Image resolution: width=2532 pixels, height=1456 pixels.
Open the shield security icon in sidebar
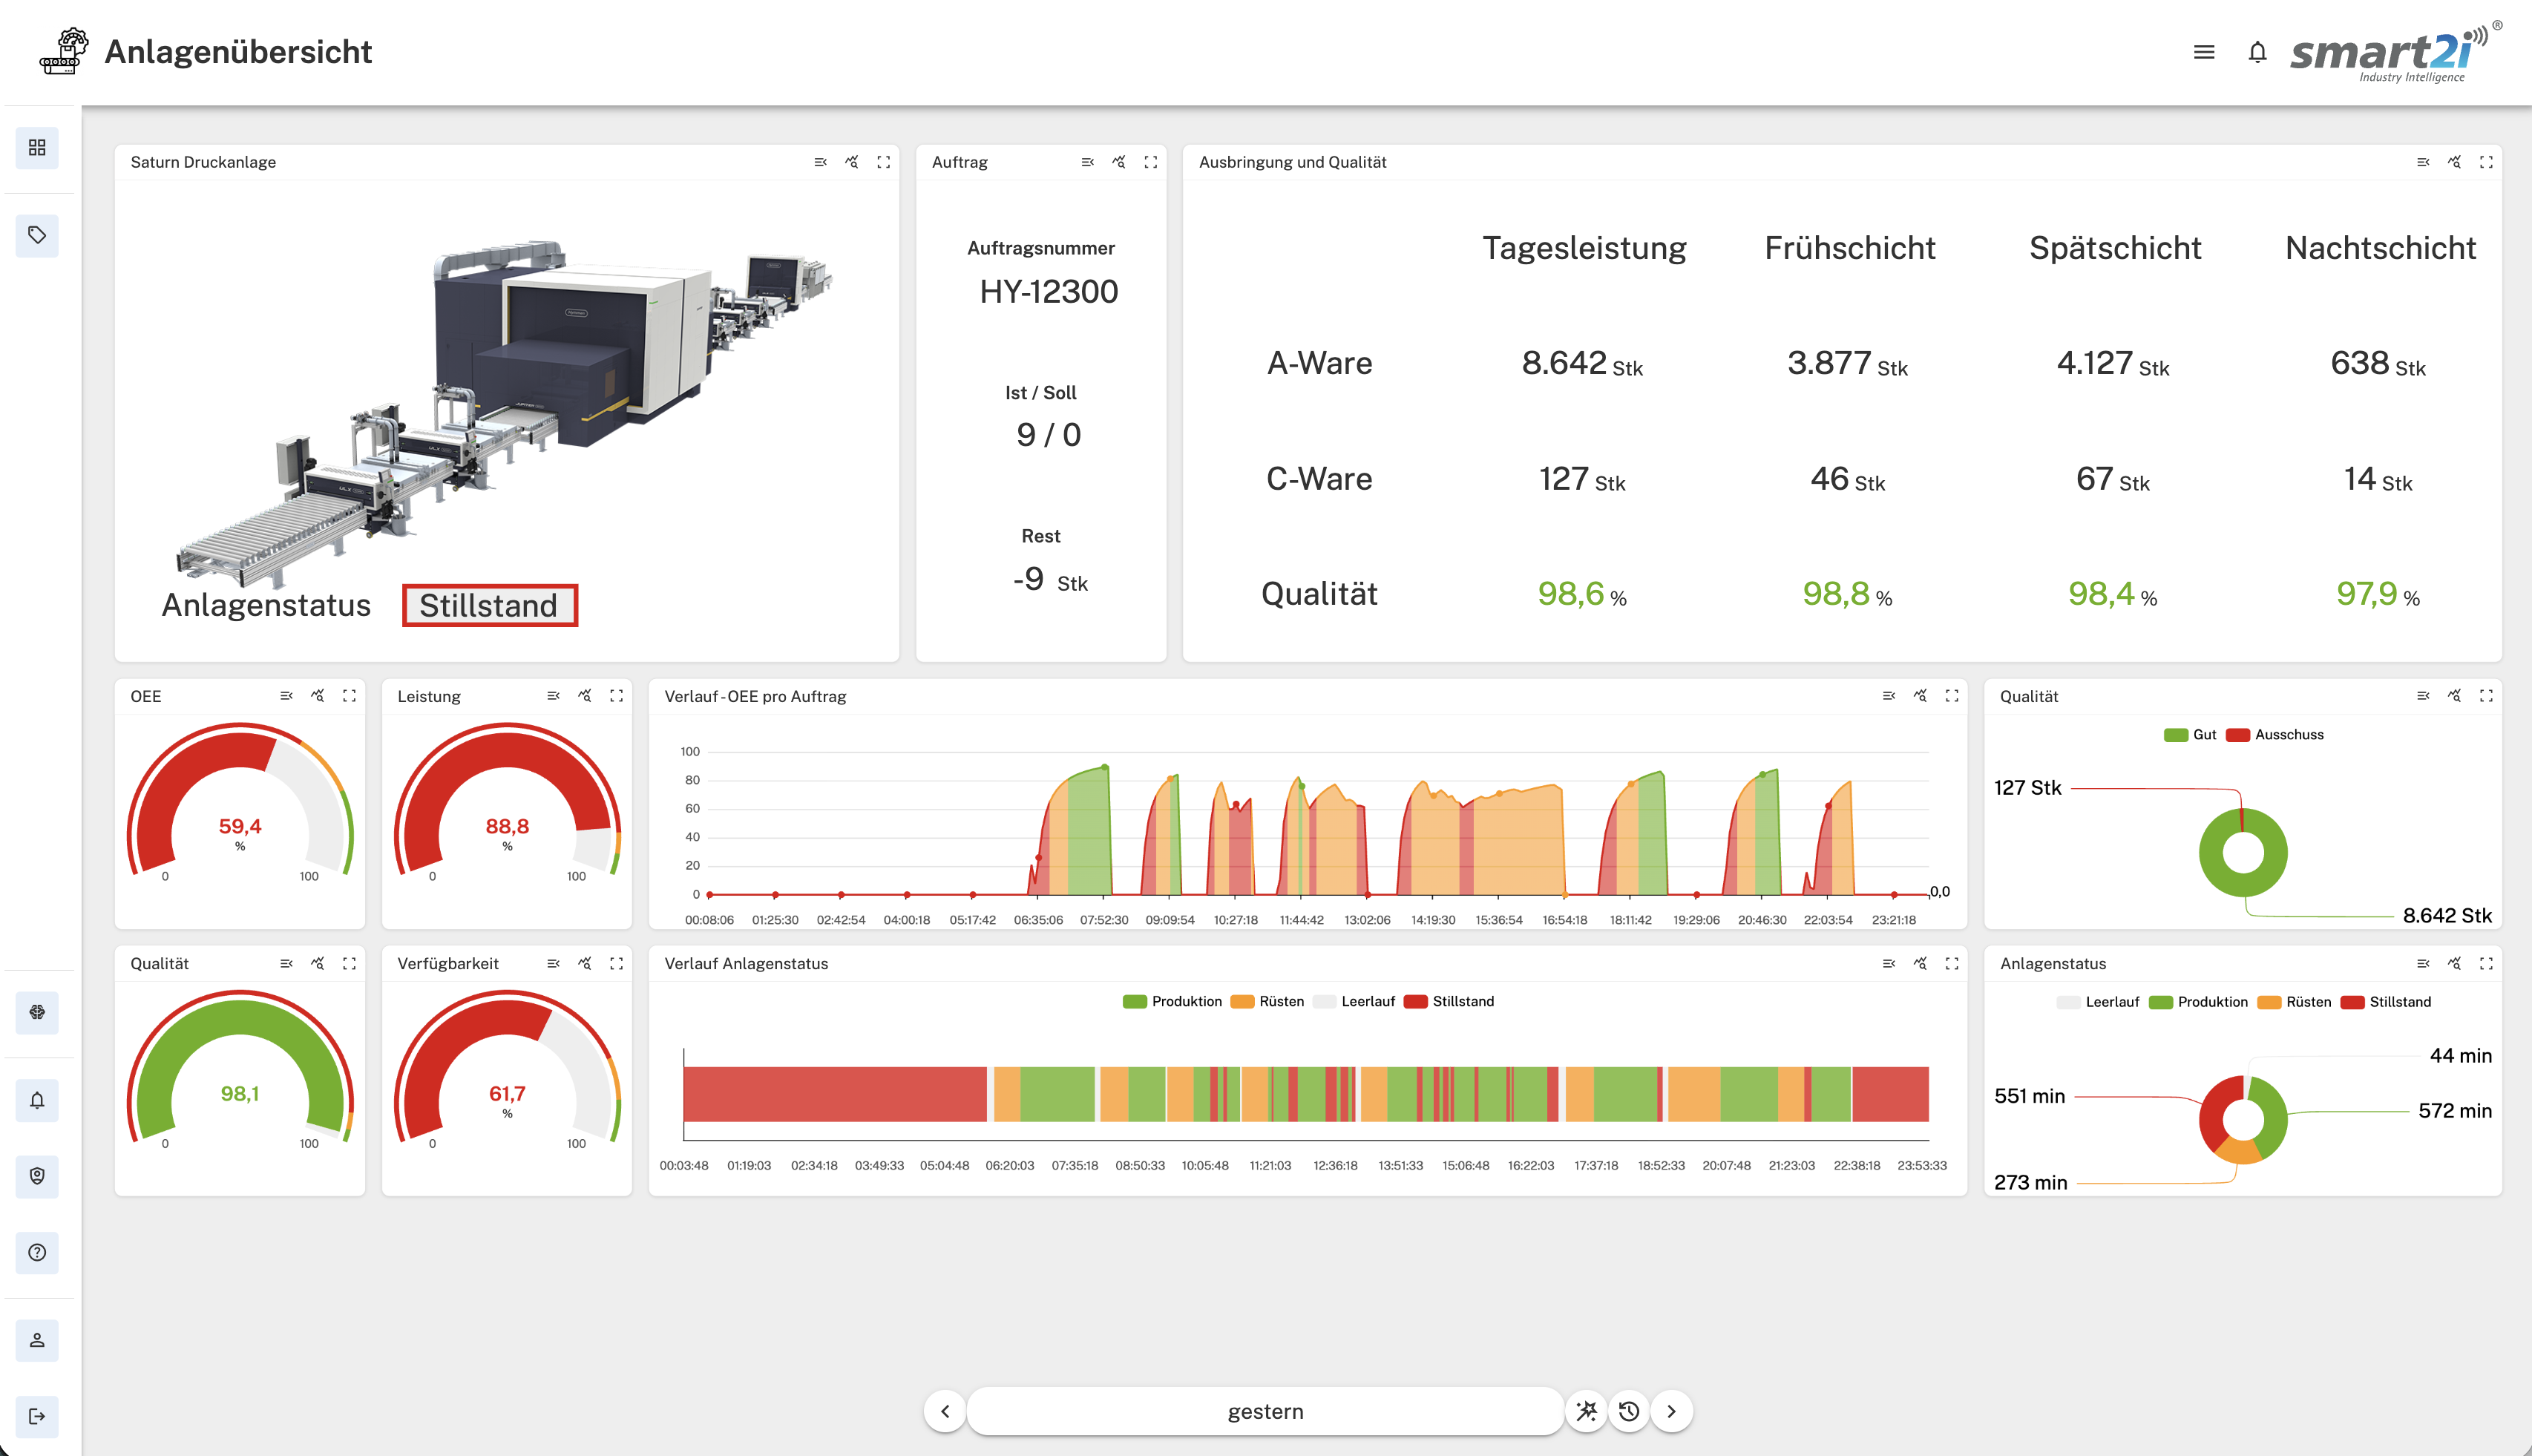pos(37,1176)
